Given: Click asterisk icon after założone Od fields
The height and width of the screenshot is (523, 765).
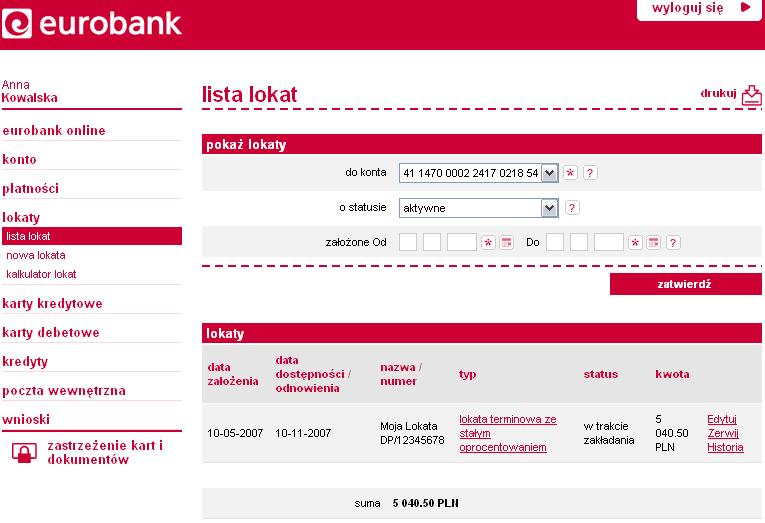Looking at the screenshot, I should coord(488,242).
